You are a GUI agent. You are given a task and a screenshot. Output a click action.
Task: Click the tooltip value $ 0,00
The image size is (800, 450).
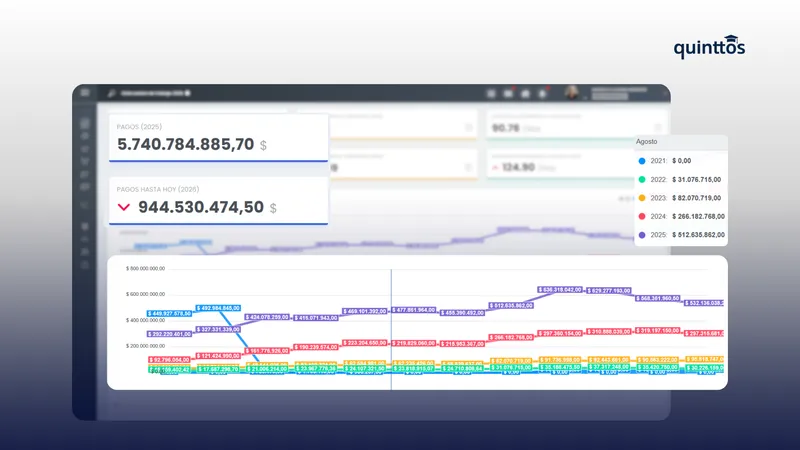pyautogui.click(x=682, y=161)
